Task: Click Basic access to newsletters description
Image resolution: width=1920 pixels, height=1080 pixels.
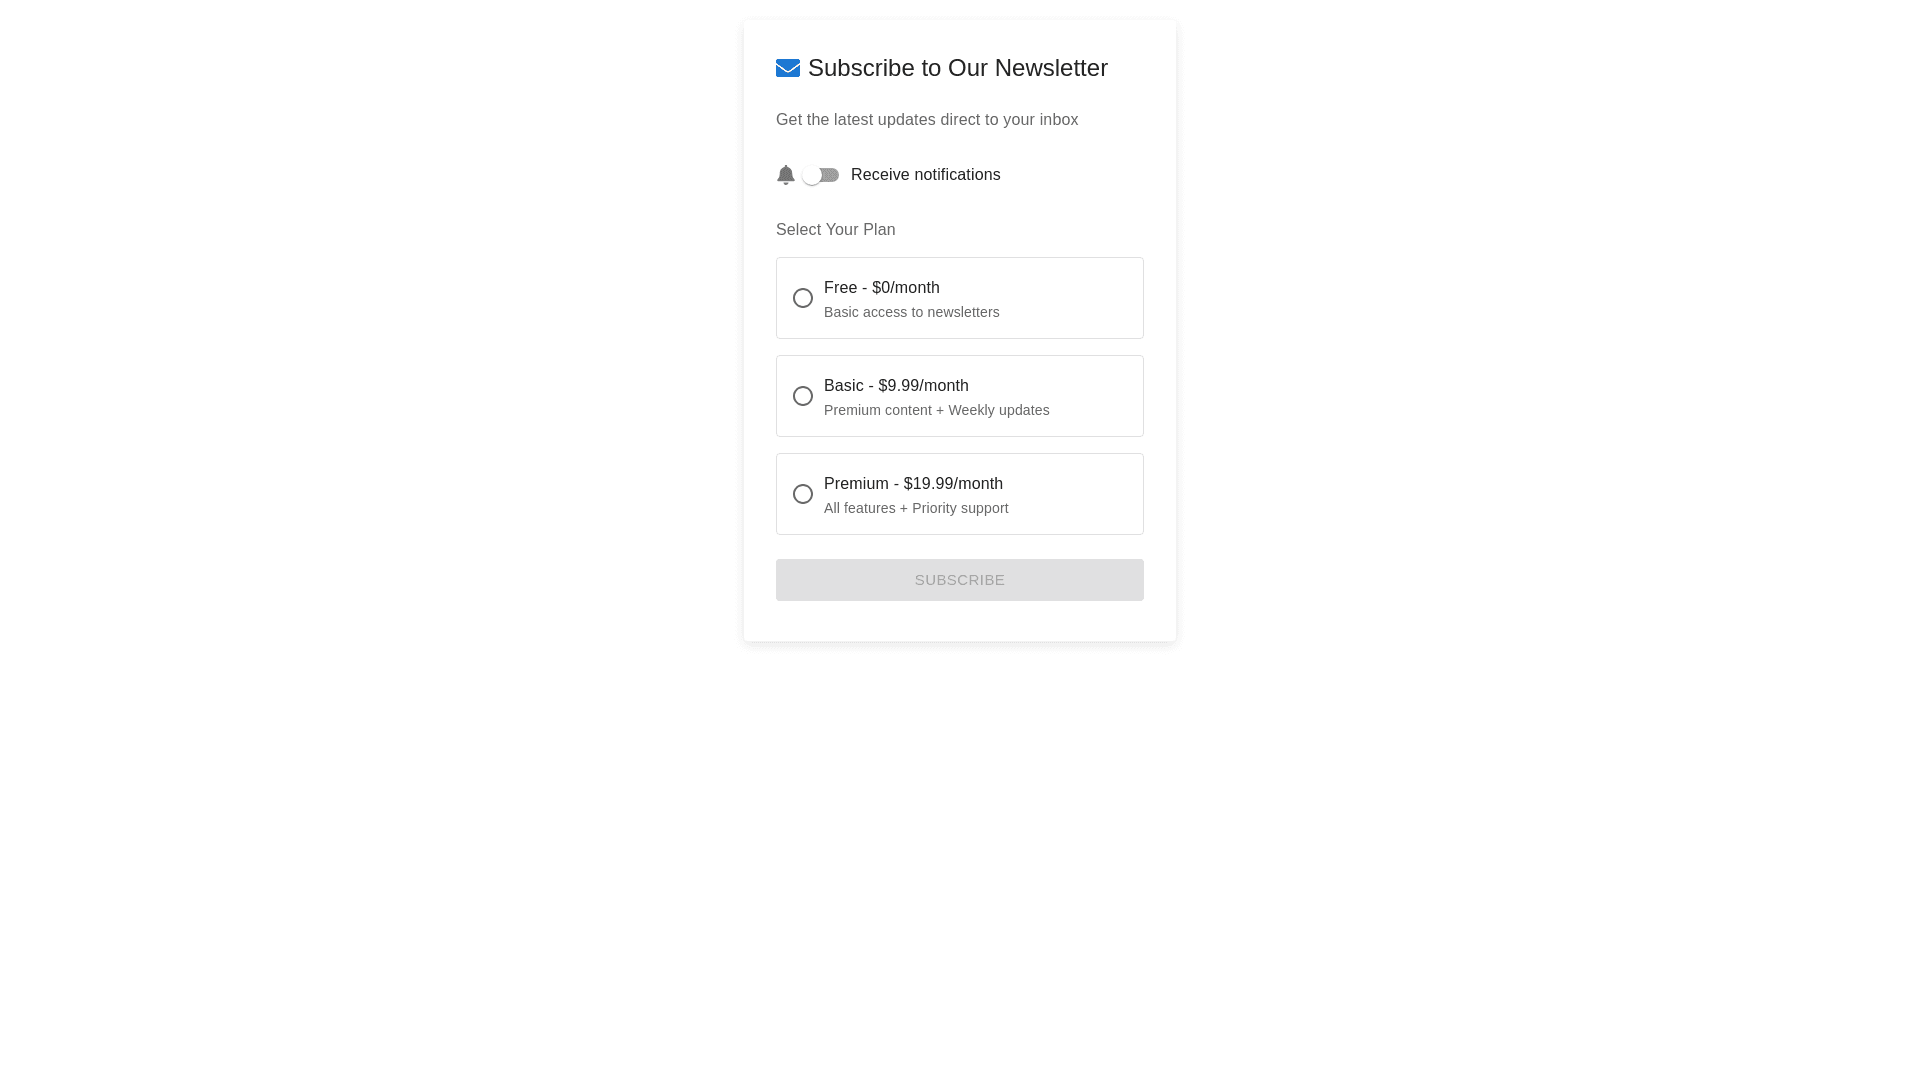Action: tap(911, 312)
